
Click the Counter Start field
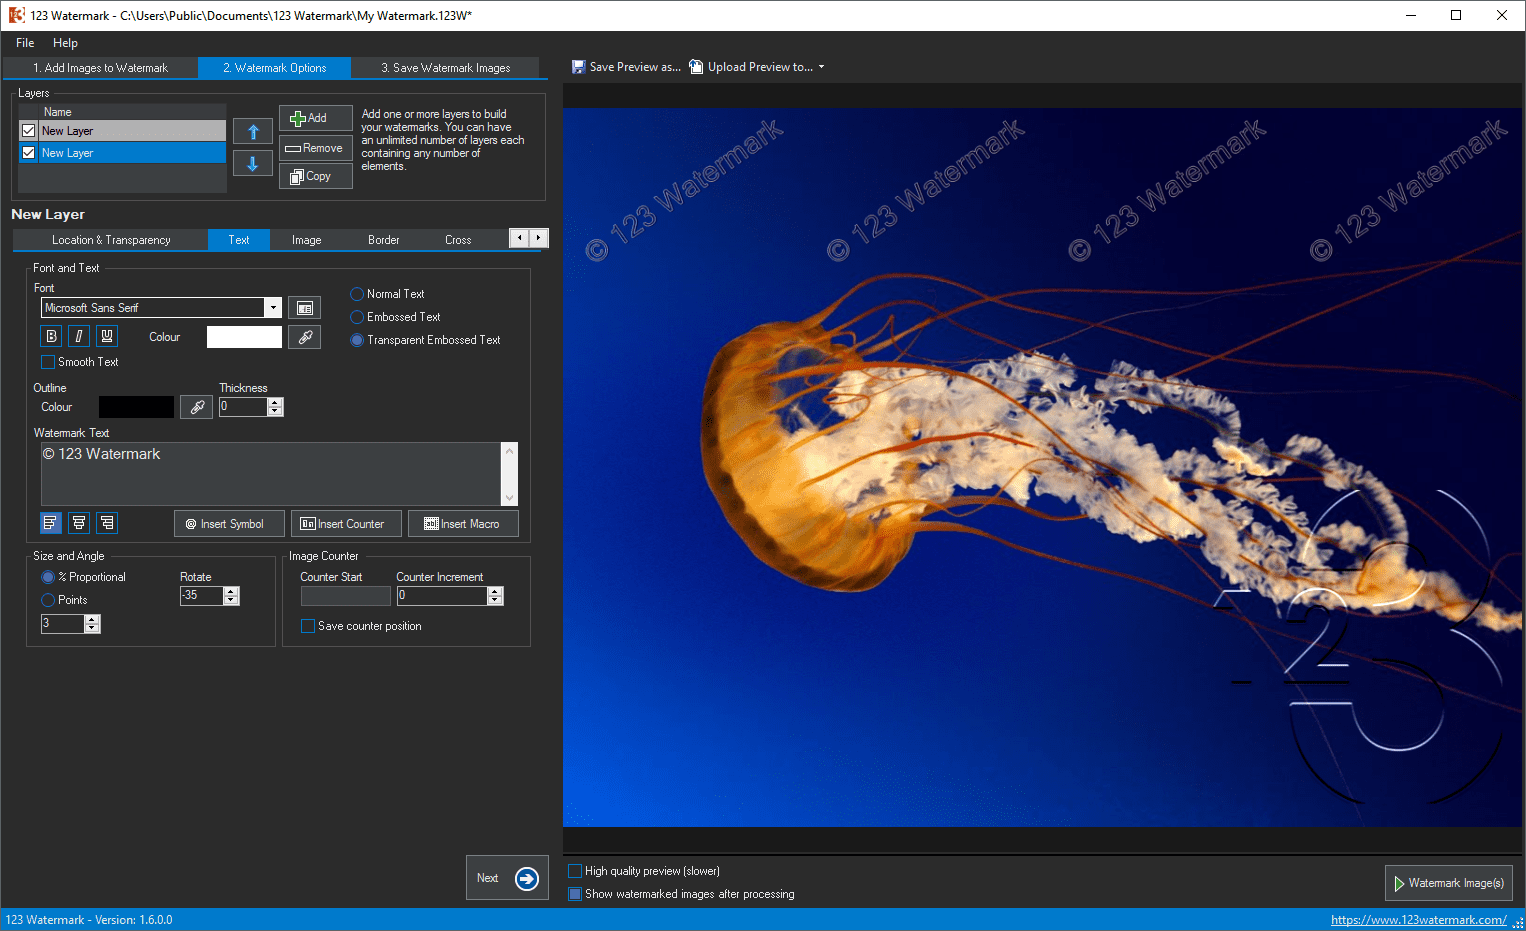[x=345, y=596]
